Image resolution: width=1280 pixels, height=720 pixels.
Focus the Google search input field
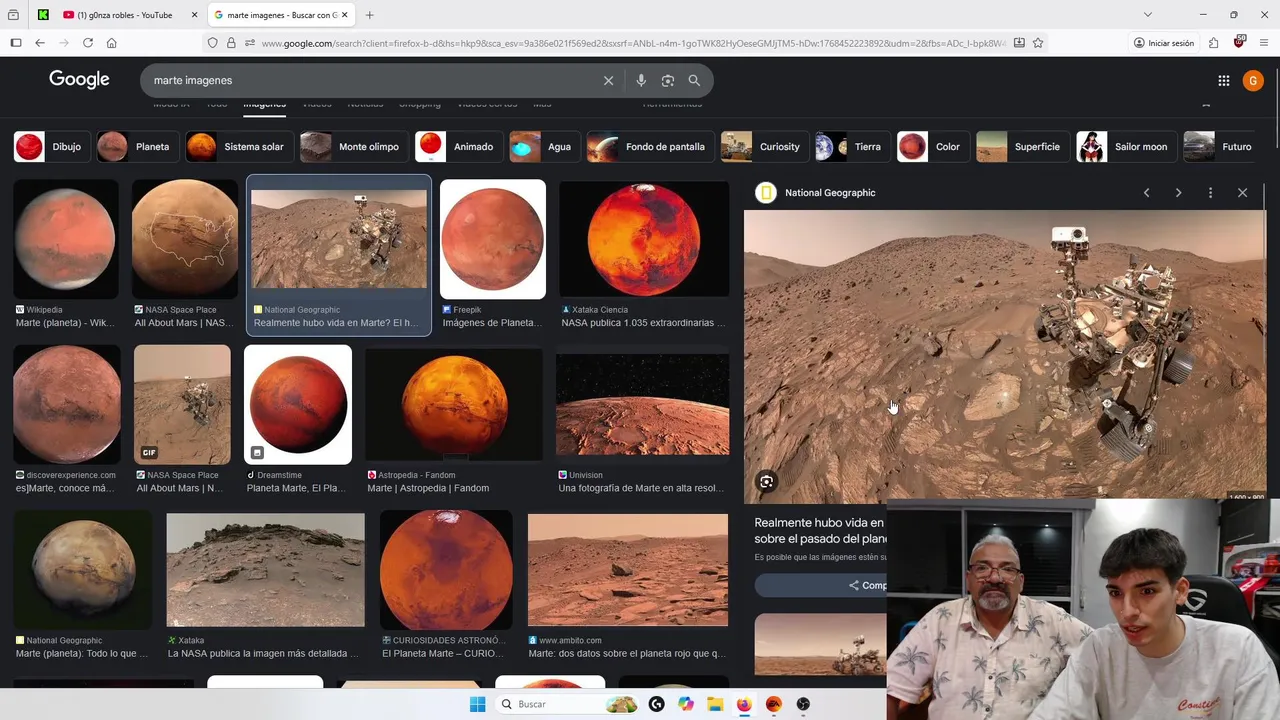coord(370,80)
